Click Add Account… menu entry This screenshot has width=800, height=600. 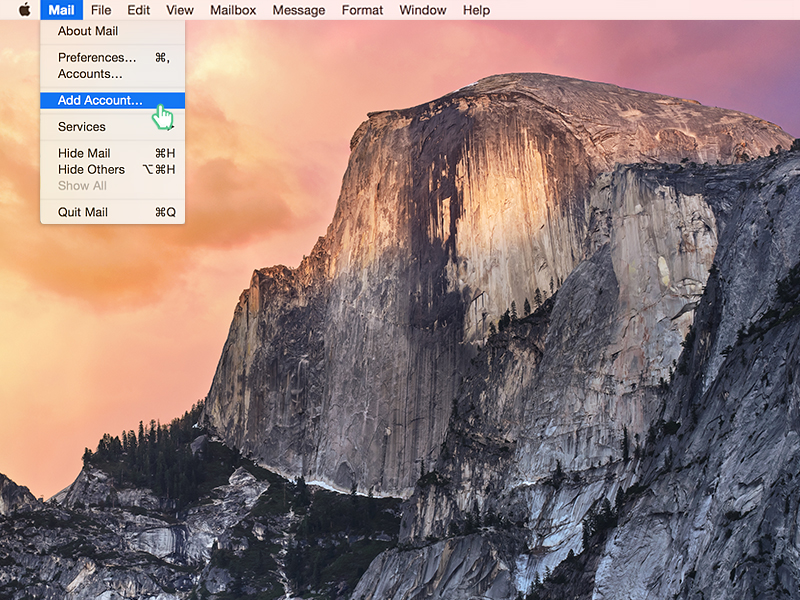(x=113, y=101)
